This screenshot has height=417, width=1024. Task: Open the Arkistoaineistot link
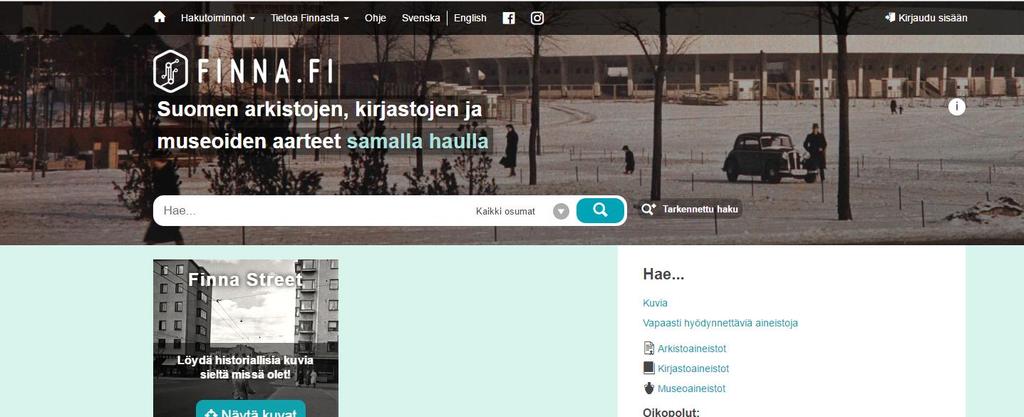pyautogui.click(x=692, y=349)
